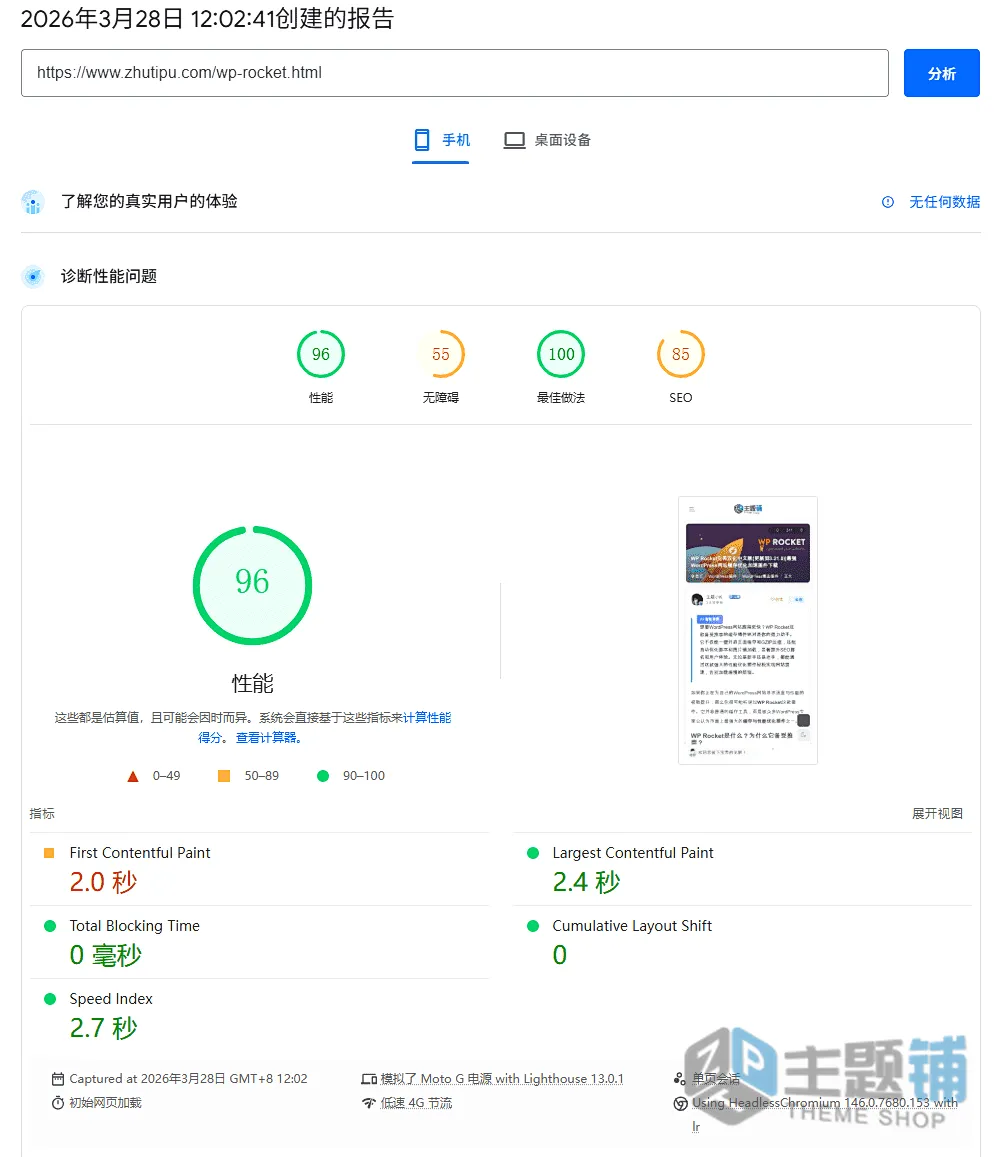This screenshot has height=1157, width=994.
Task: Click the 指标 metrics heading
Action: click(42, 813)
